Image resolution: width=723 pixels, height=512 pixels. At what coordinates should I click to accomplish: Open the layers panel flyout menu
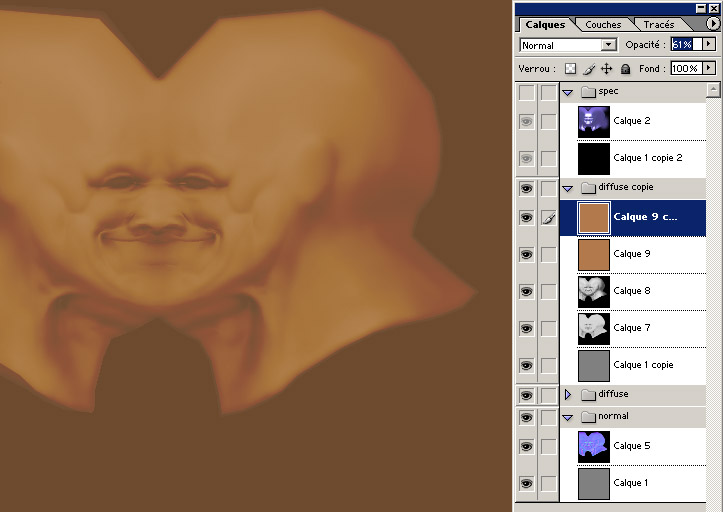coord(712,23)
